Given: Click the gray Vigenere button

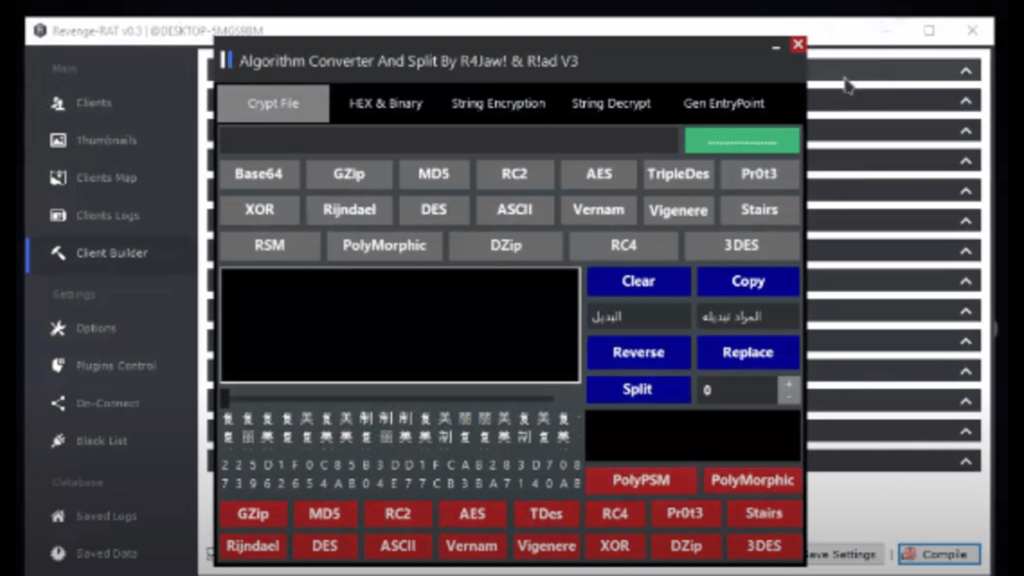Looking at the screenshot, I should [678, 210].
